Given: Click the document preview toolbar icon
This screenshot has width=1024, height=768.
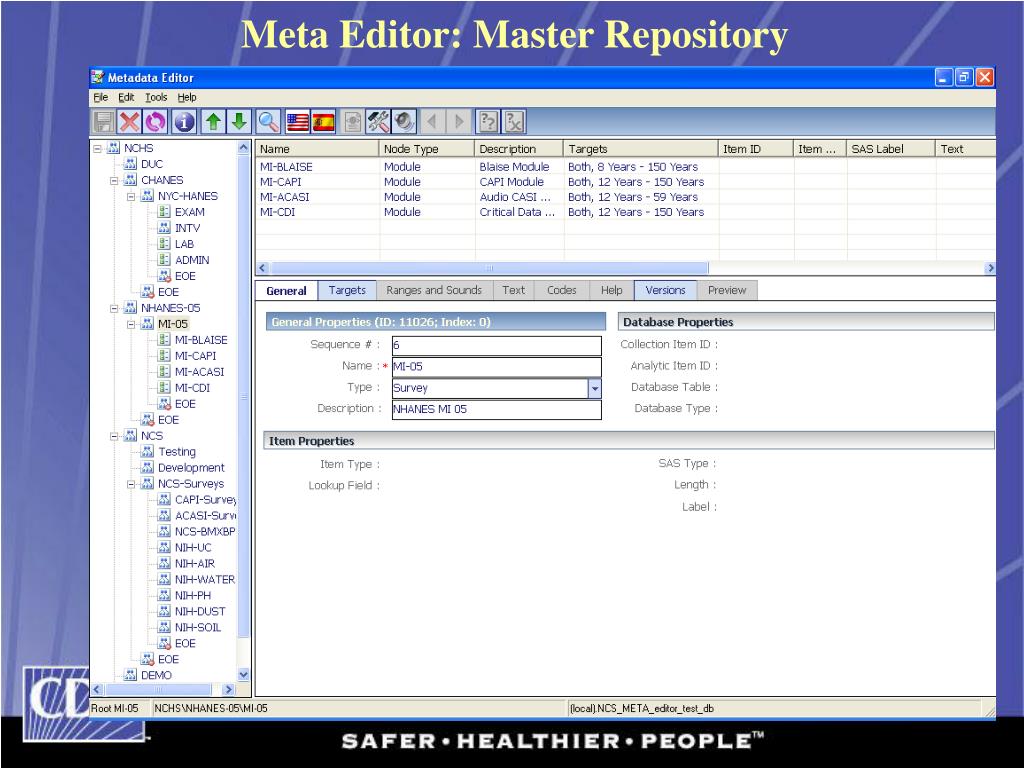Looking at the screenshot, I should coord(352,121).
